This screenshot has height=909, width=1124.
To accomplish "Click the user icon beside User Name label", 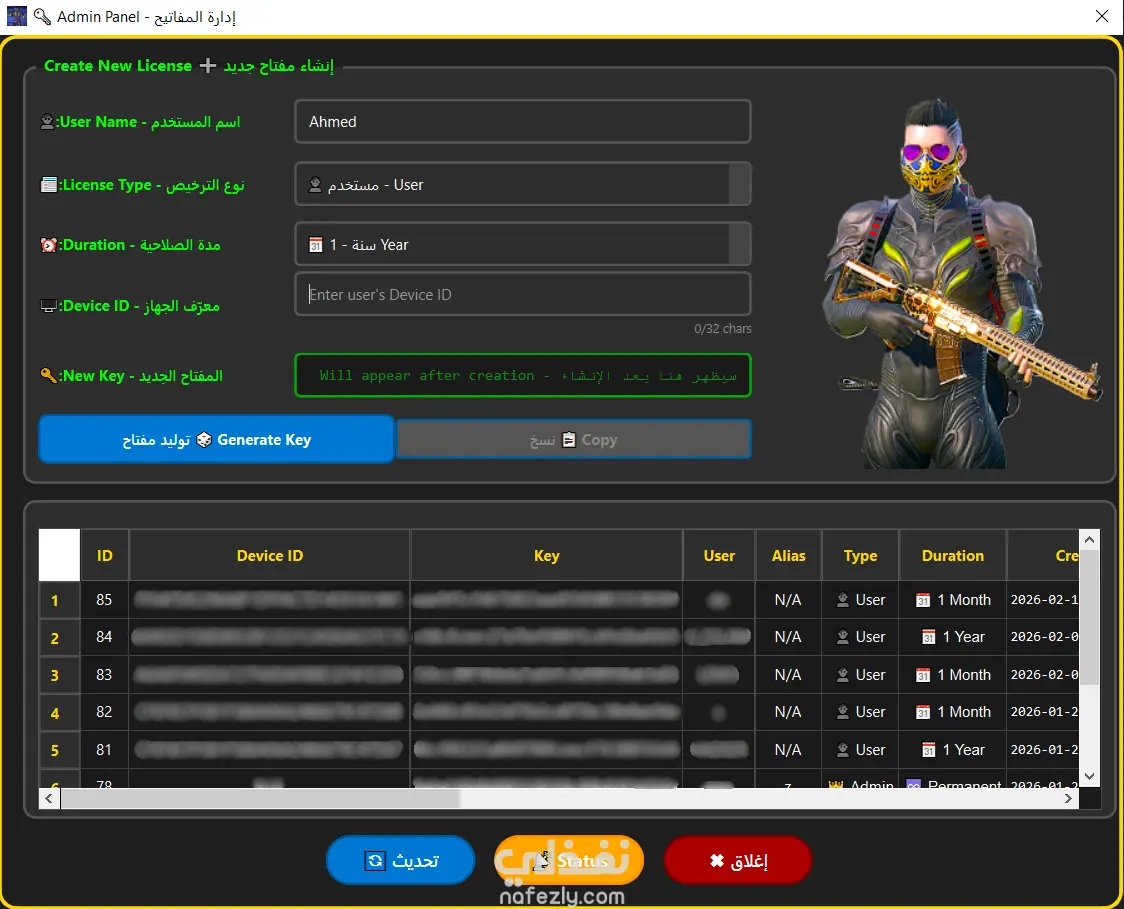I will (x=47, y=122).
